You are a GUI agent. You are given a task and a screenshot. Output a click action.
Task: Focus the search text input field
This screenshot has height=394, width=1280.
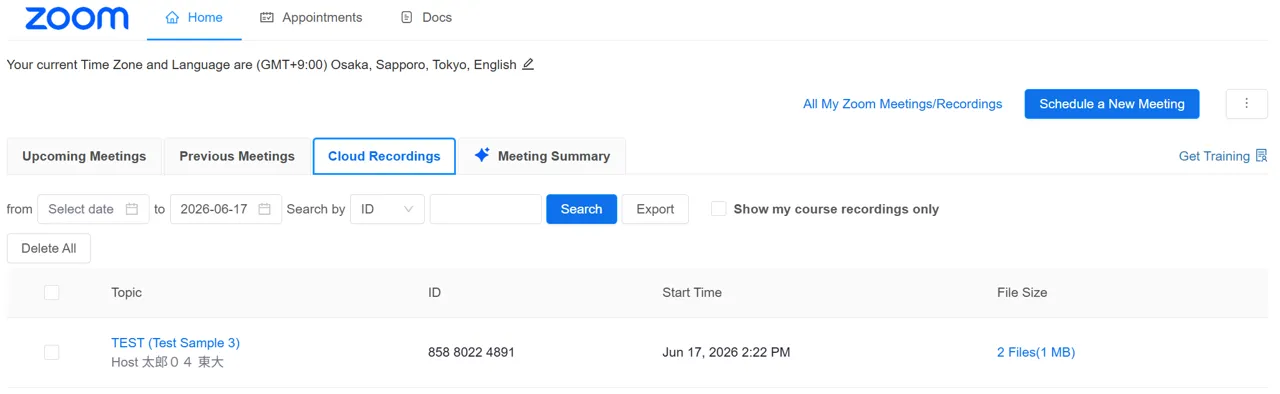[485, 209]
